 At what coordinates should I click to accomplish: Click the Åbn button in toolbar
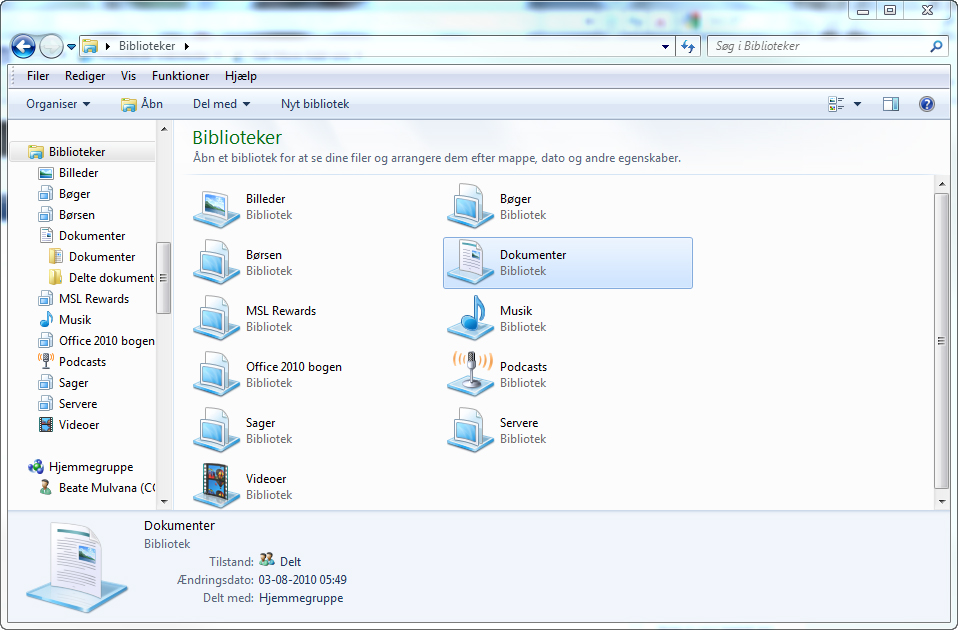(x=142, y=104)
